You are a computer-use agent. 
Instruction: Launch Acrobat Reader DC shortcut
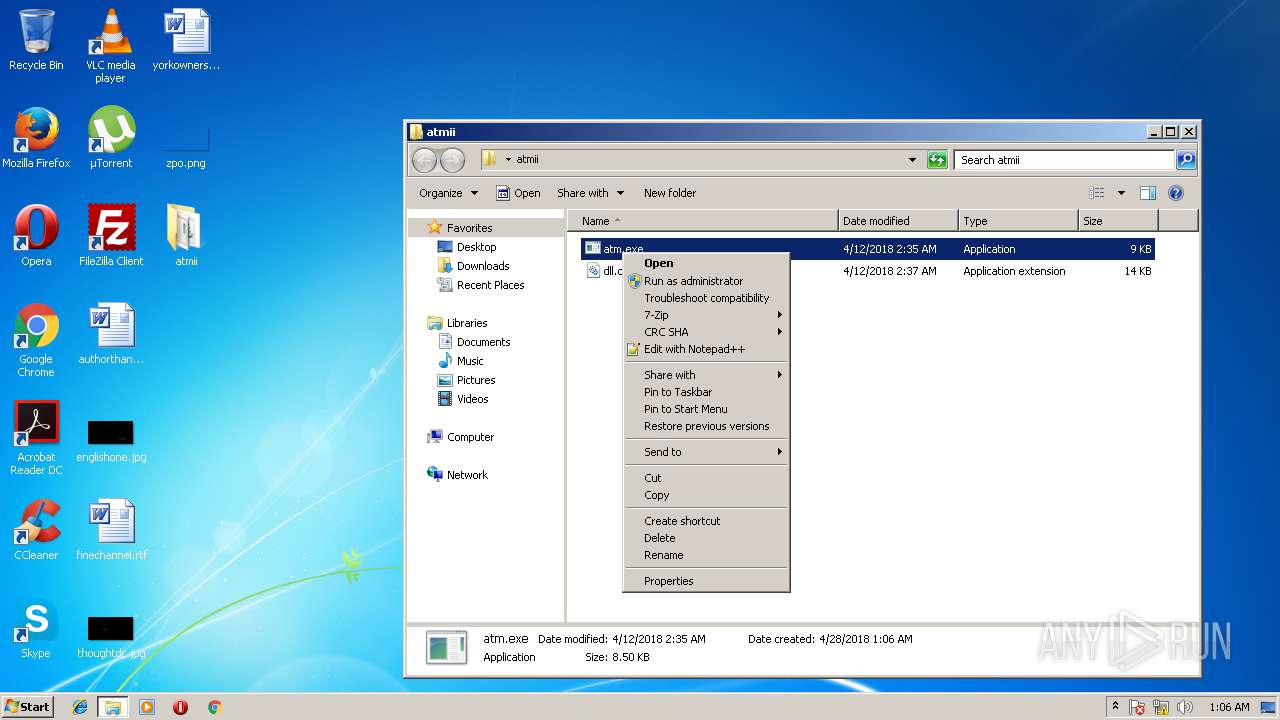coord(36,438)
